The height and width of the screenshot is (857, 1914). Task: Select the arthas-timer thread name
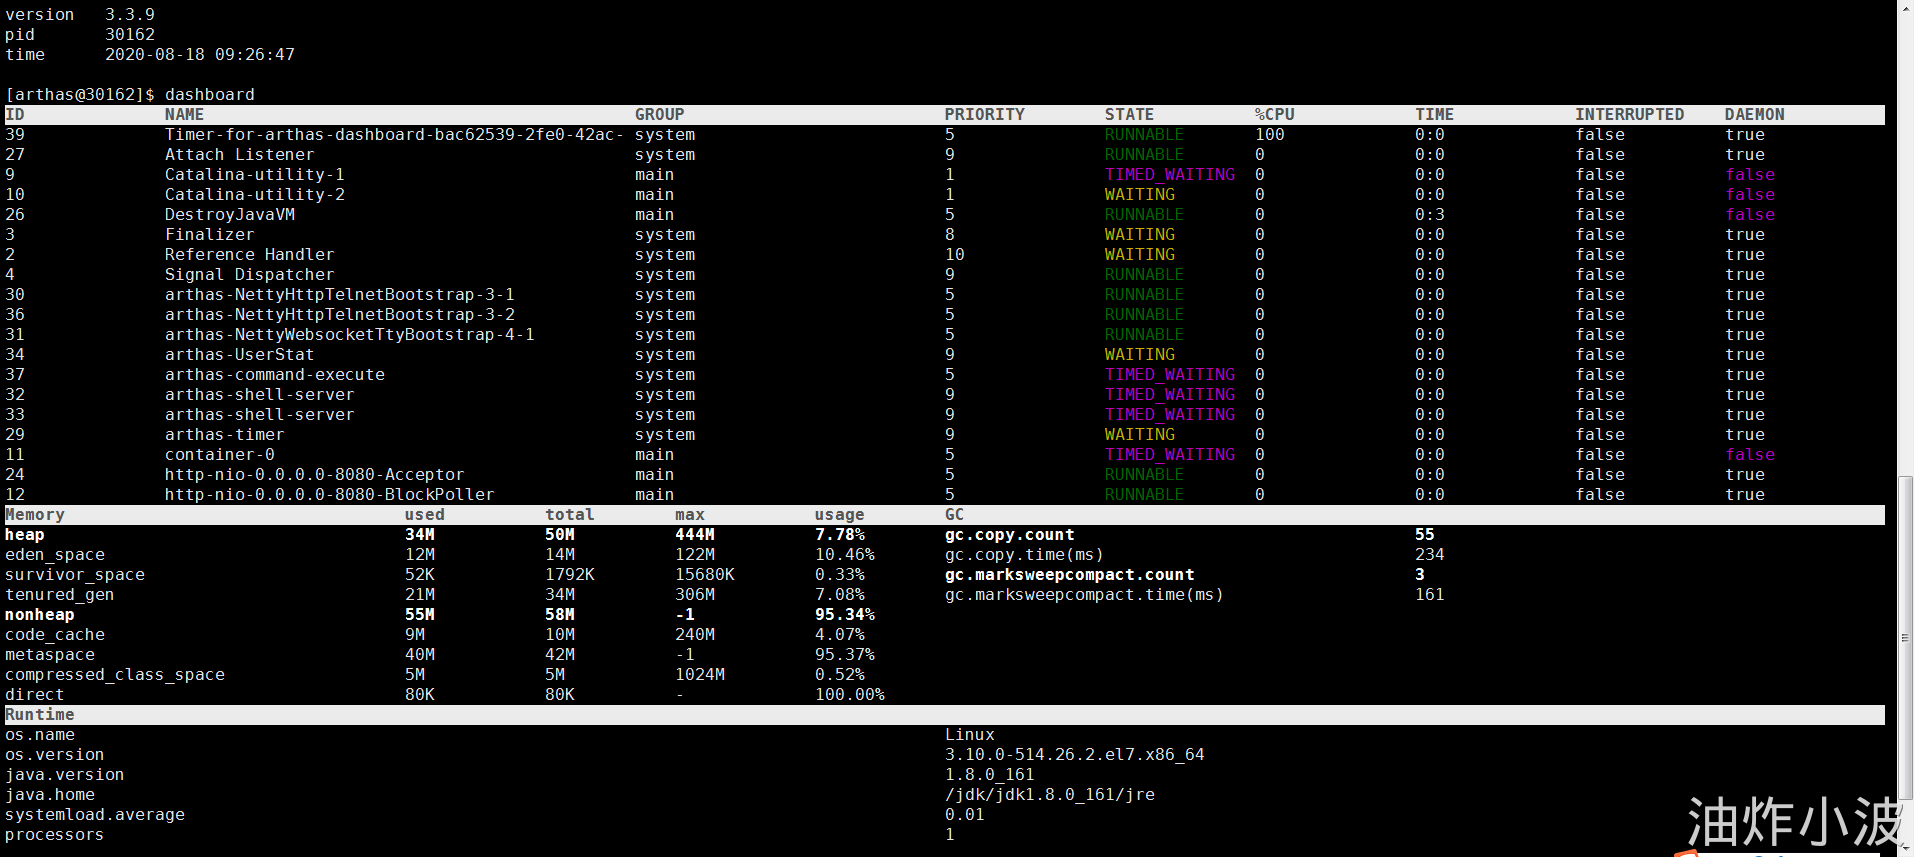pos(225,435)
